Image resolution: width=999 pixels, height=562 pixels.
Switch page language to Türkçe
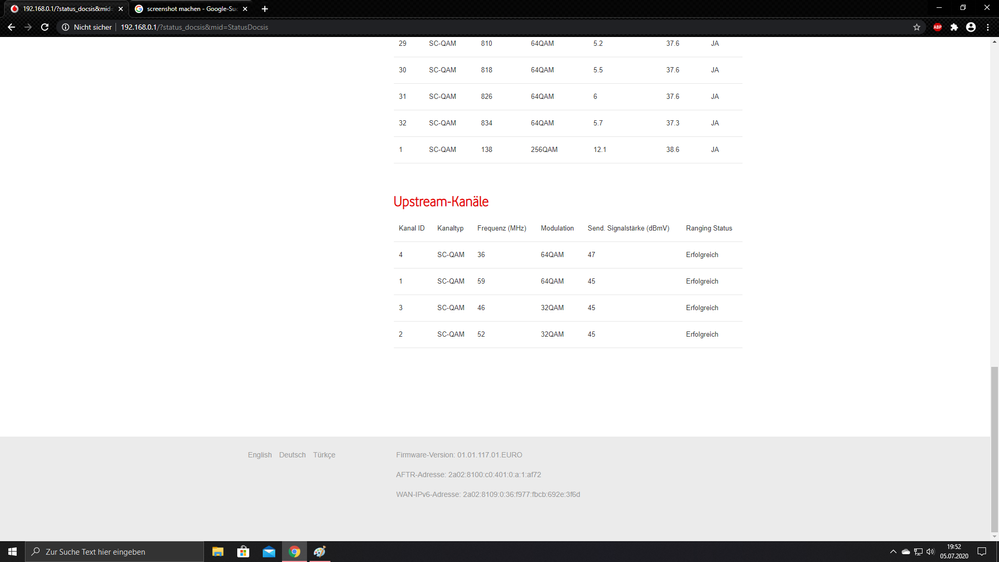pos(324,455)
